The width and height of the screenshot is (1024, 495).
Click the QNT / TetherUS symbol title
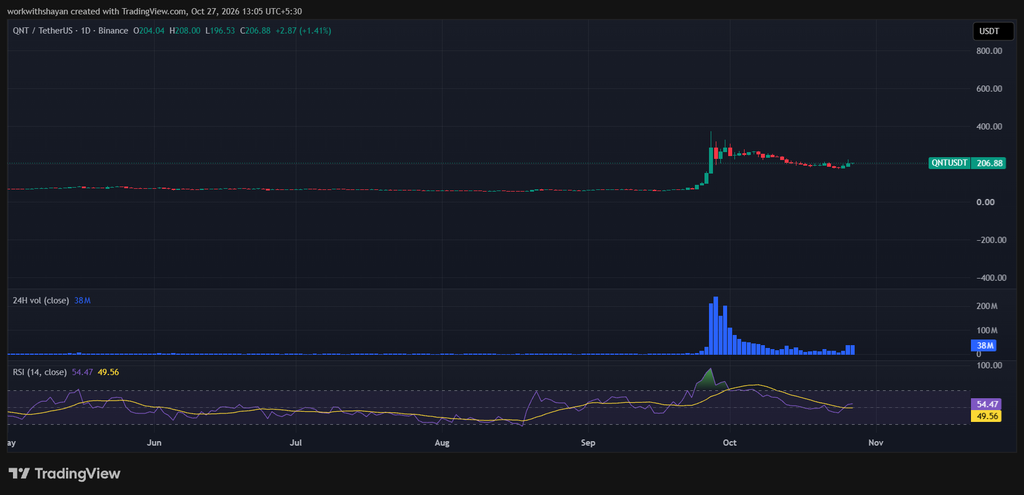[71, 30]
